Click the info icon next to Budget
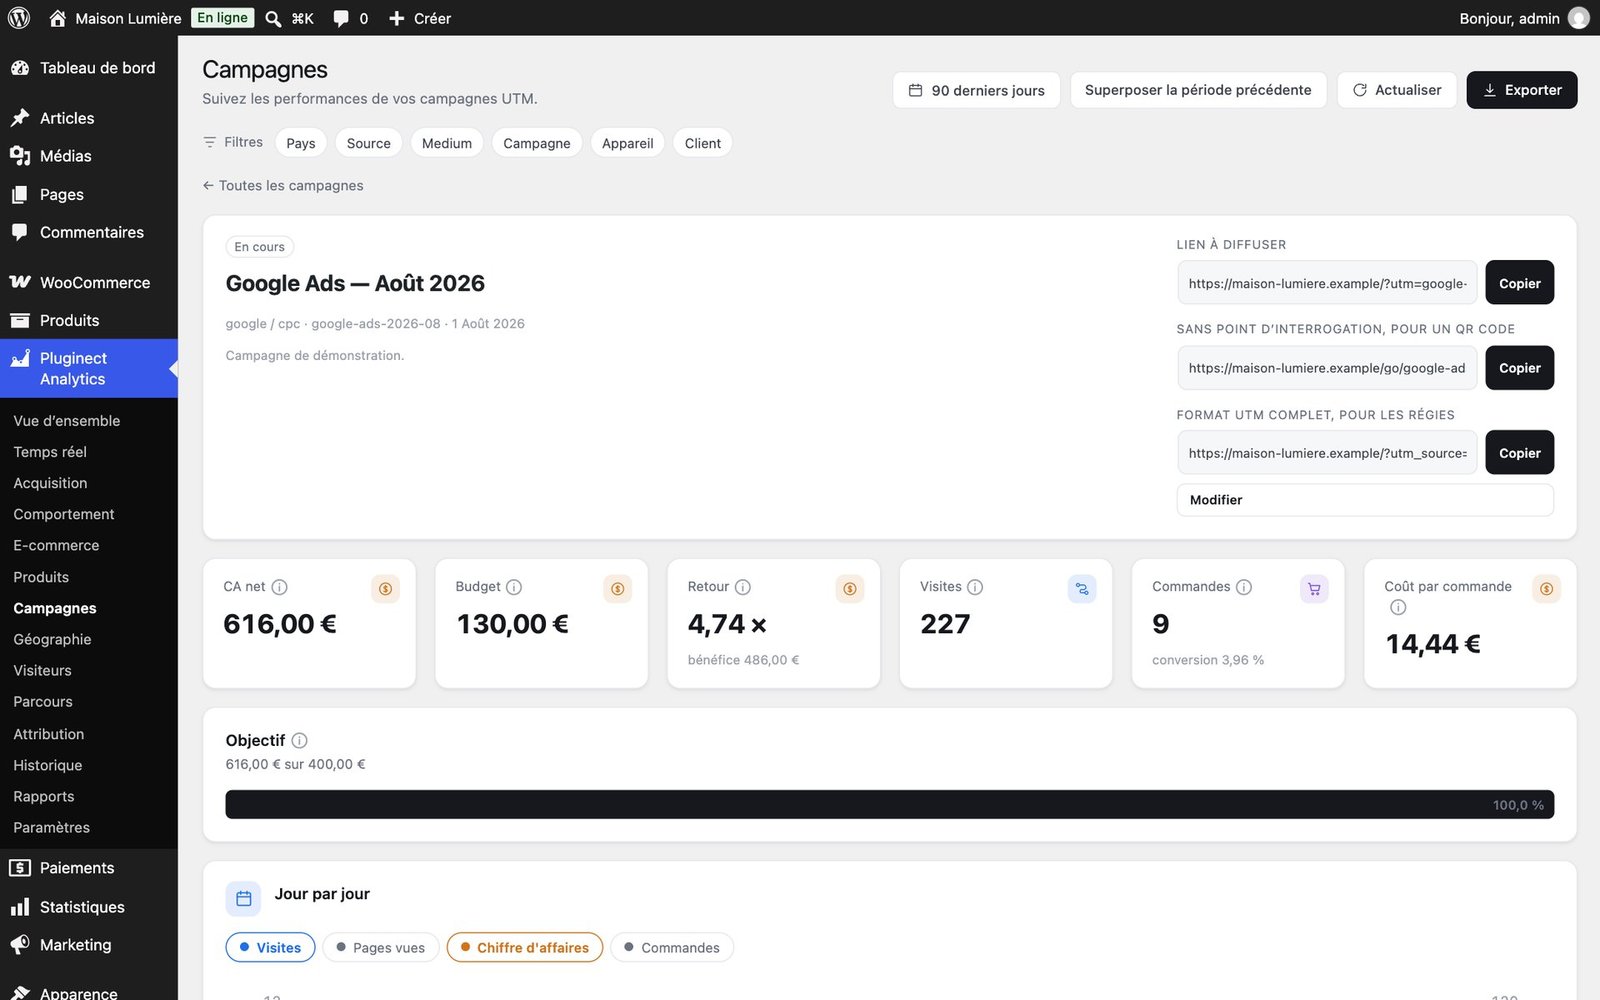 coord(514,587)
